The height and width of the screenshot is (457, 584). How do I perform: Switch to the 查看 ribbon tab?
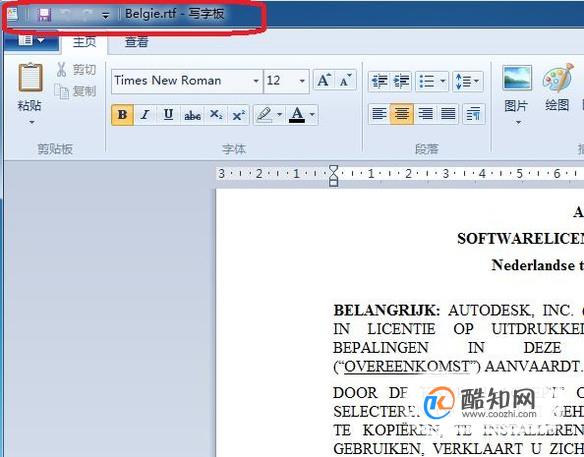137,41
